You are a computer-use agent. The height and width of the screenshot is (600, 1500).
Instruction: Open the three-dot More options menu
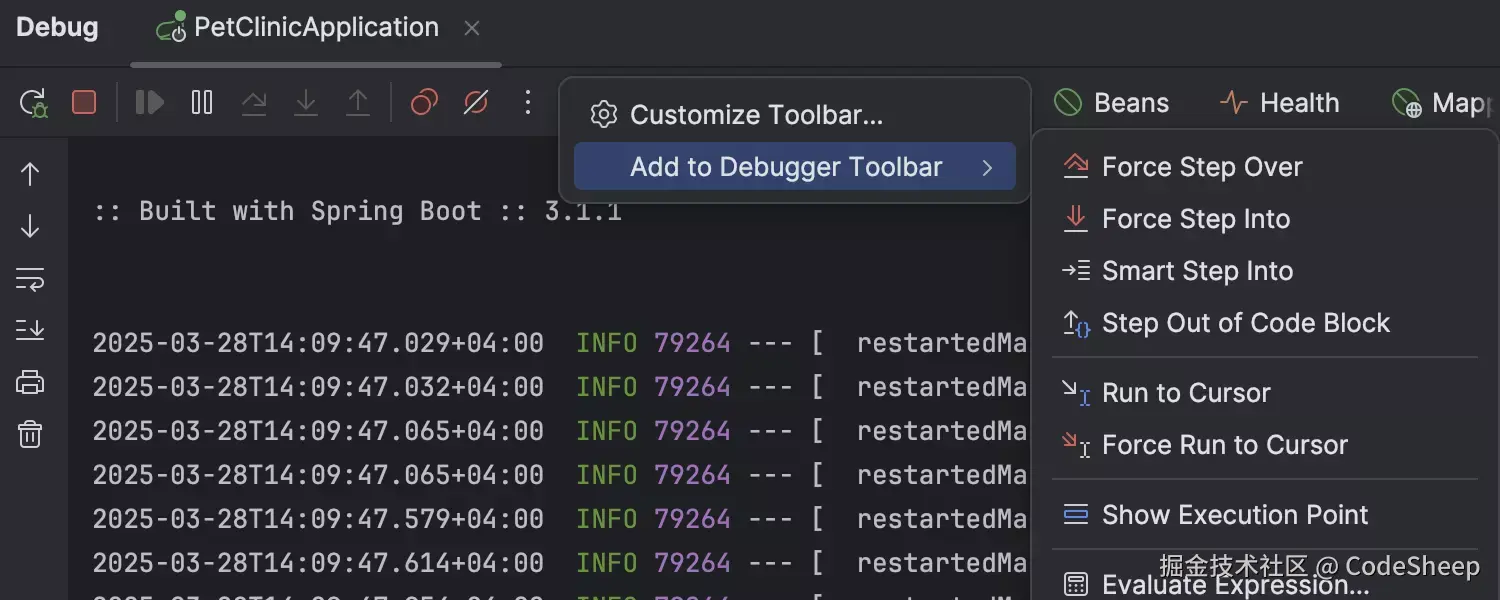pyautogui.click(x=528, y=102)
